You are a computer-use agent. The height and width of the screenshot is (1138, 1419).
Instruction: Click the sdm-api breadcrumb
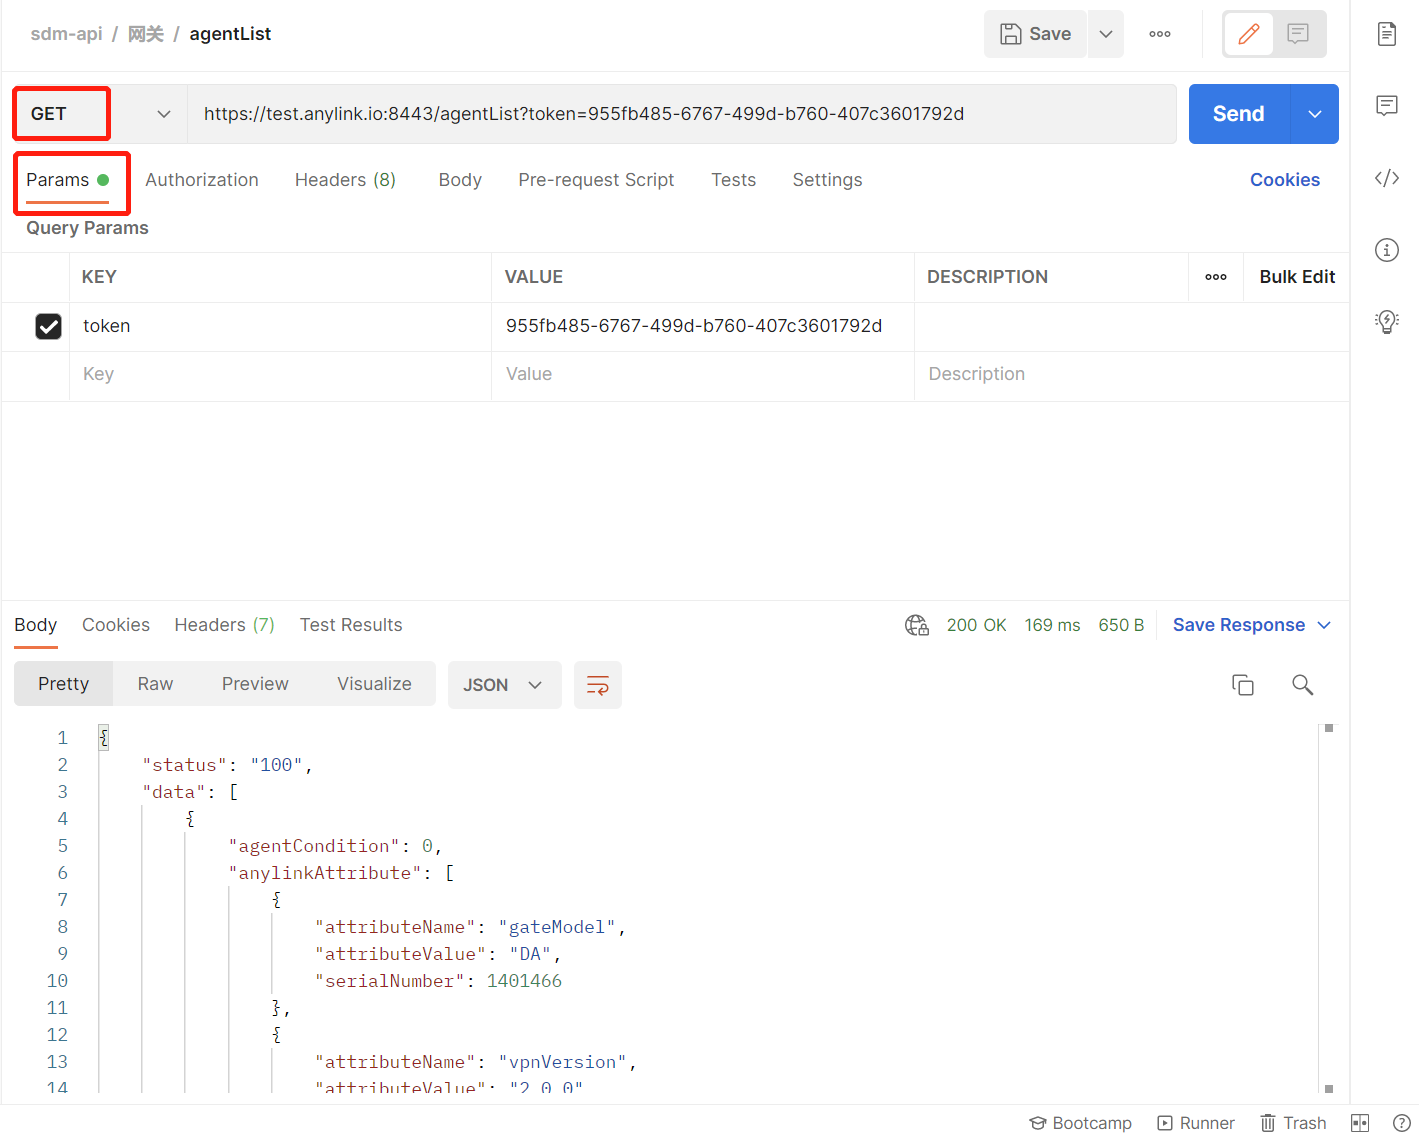pyautogui.click(x=66, y=34)
